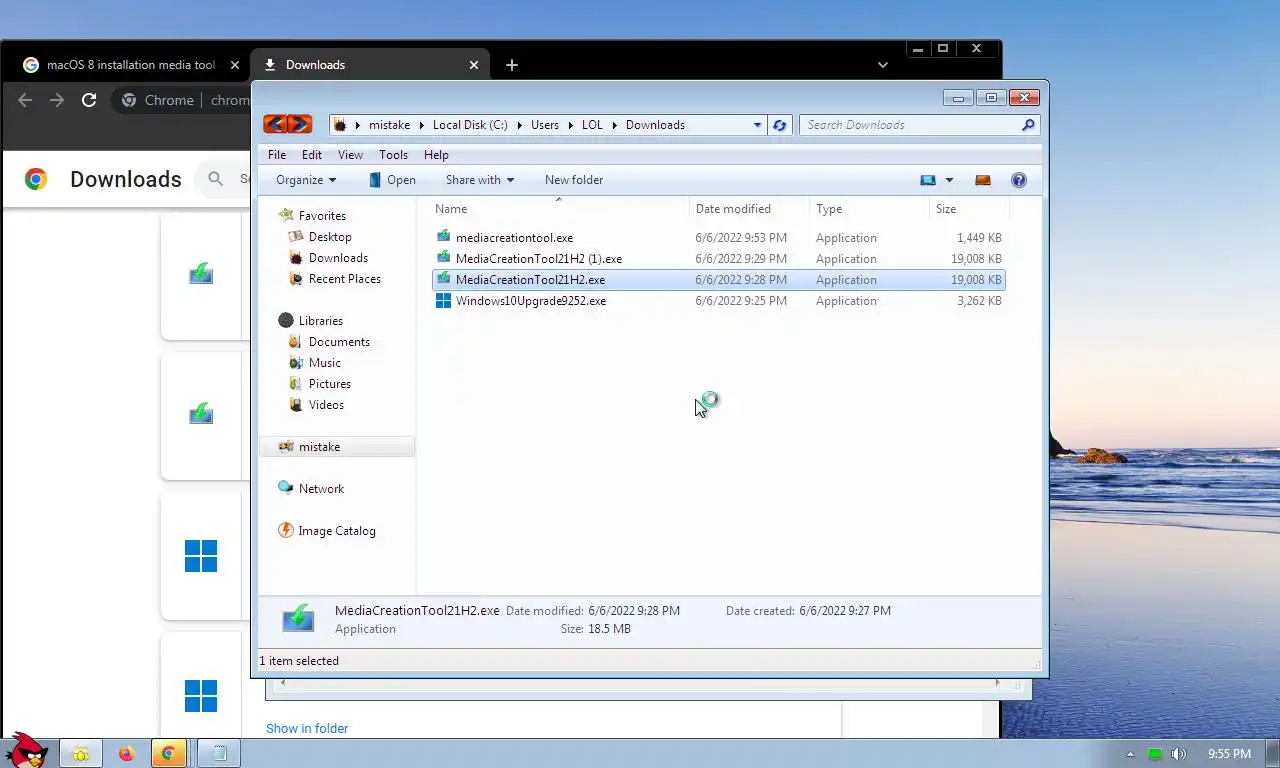Click the horizontal scrollbar under the Explorer window
The width and height of the screenshot is (1280, 768).
point(640,683)
